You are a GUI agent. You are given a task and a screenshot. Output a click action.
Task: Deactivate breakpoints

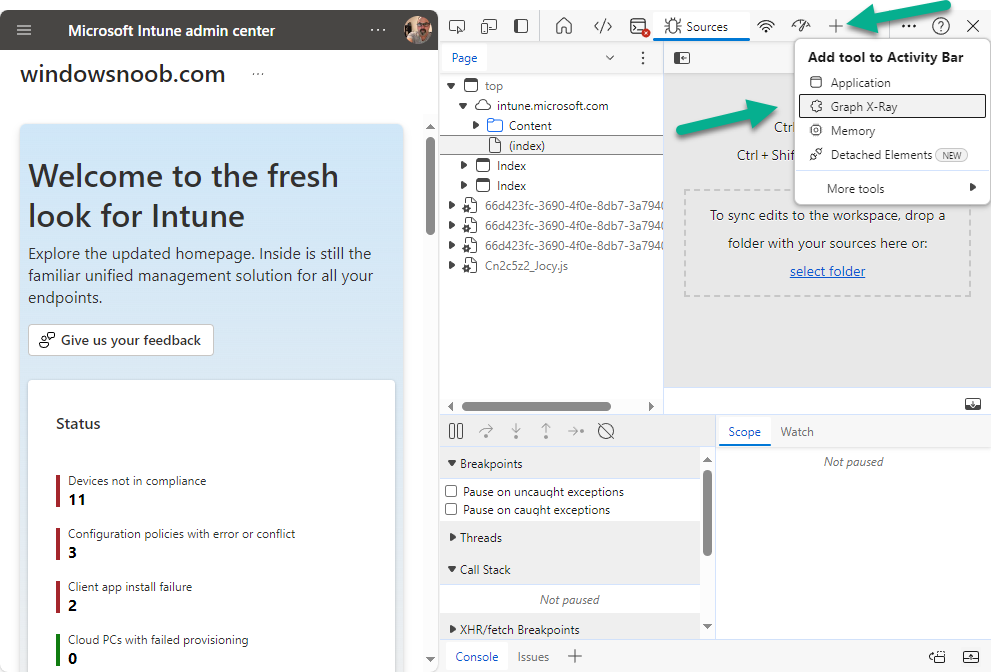coord(606,431)
